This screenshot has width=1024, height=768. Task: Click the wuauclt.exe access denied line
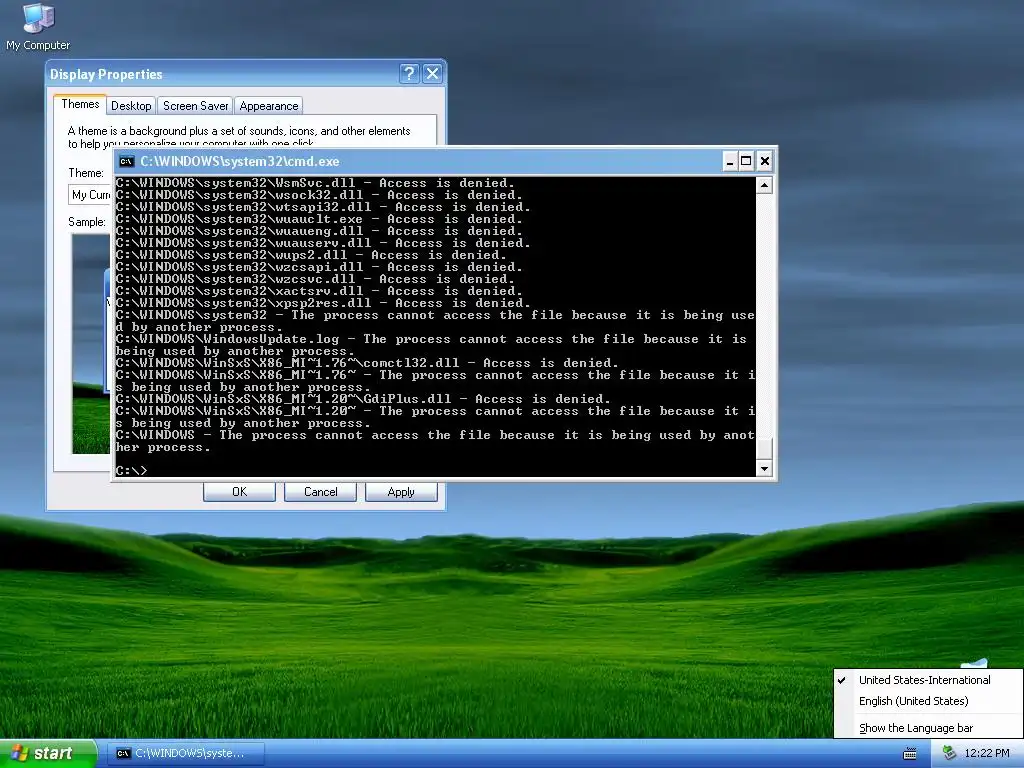tap(319, 219)
